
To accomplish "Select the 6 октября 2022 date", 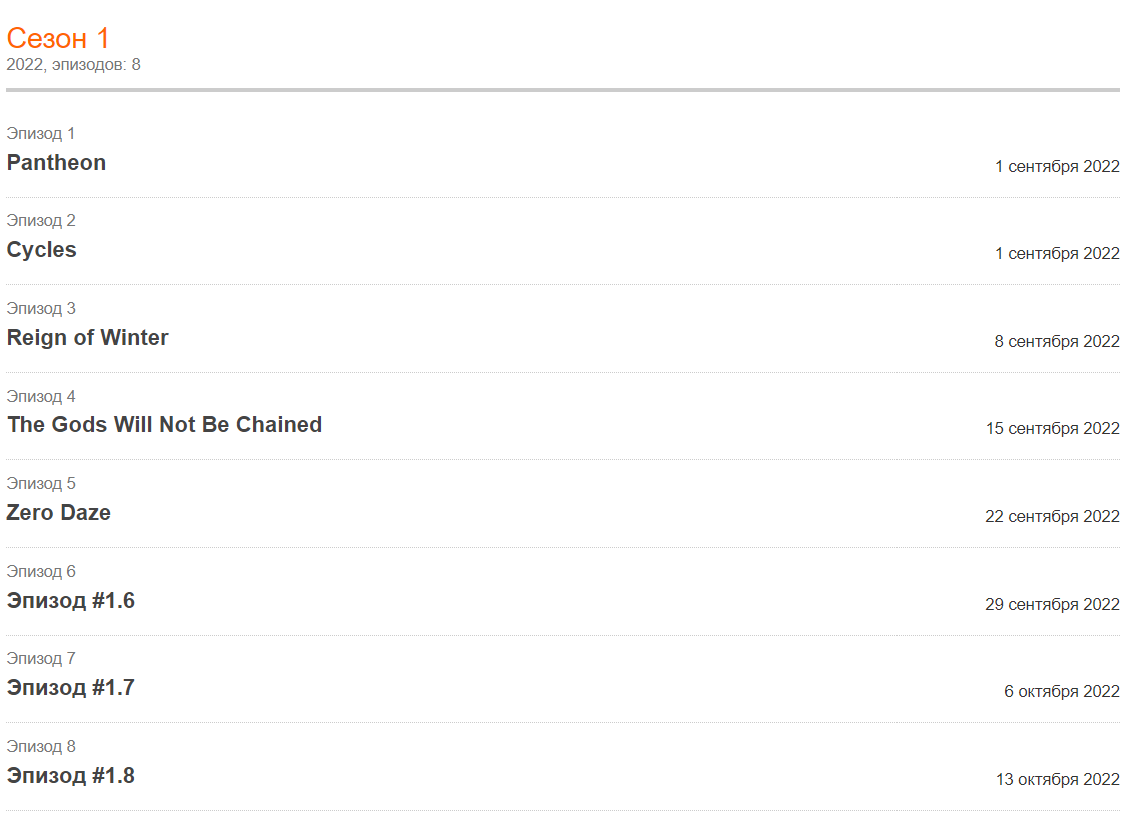I will pyautogui.click(x=1062, y=692).
